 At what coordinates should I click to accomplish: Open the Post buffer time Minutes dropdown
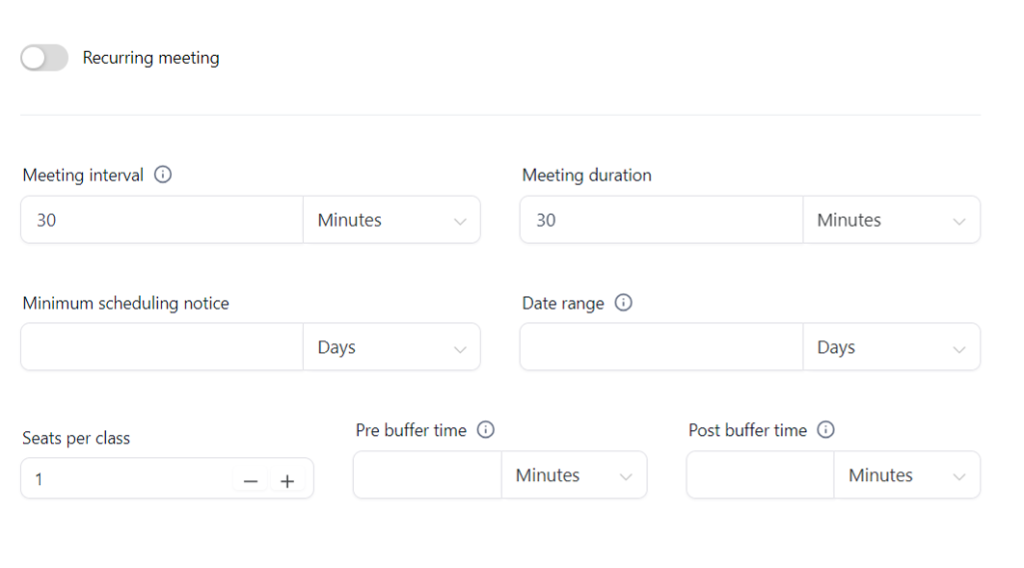(x=907, y=475)
